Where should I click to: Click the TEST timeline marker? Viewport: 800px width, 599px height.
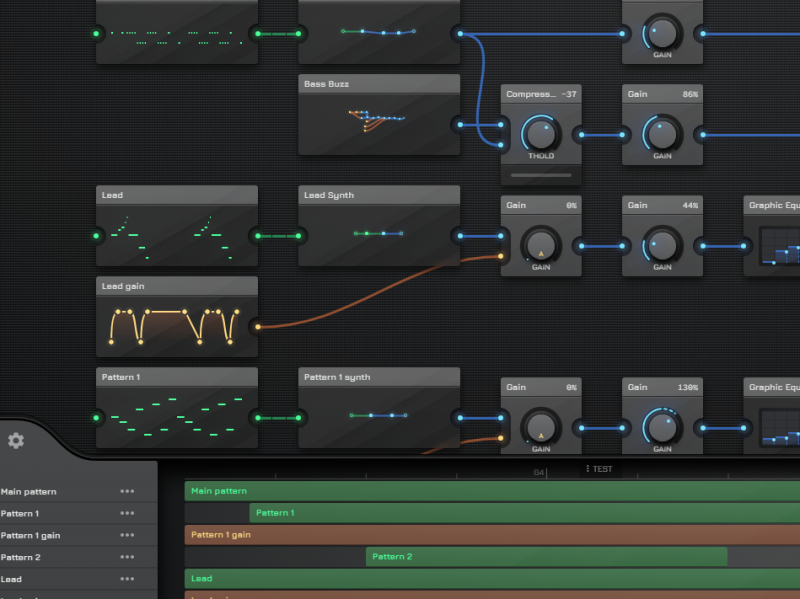pos(599,469)
